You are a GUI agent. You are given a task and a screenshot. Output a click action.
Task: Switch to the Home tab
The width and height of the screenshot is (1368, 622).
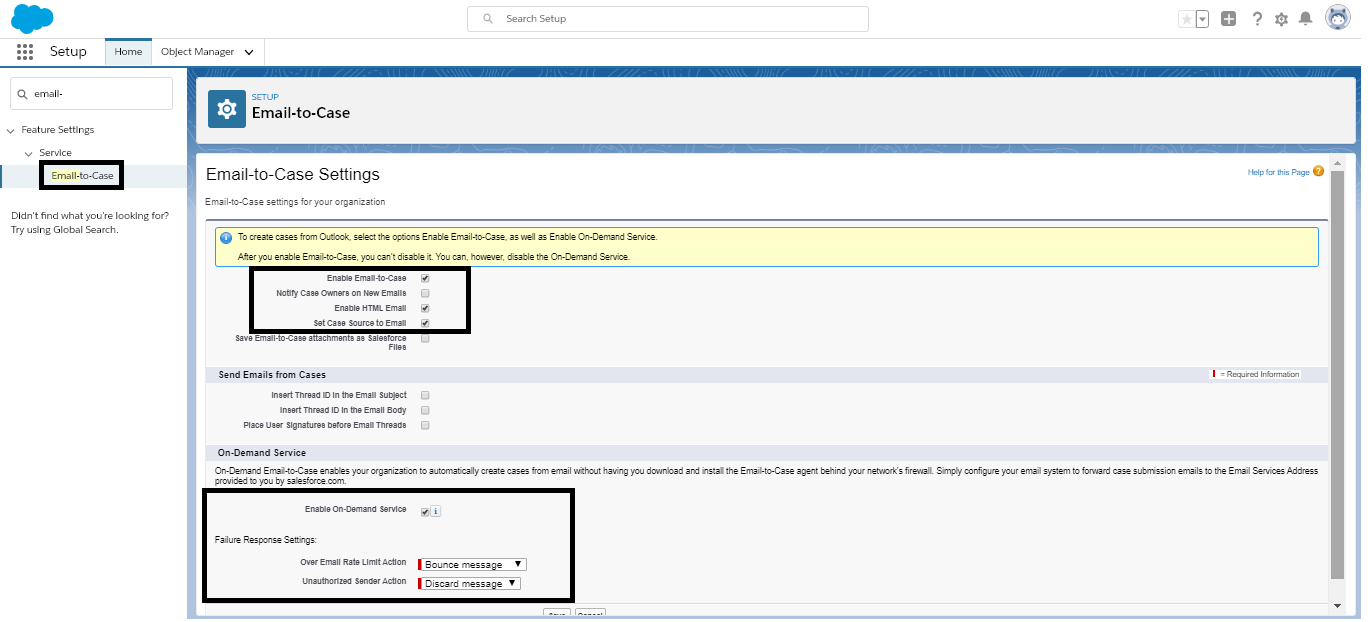[x=128, y=52]
